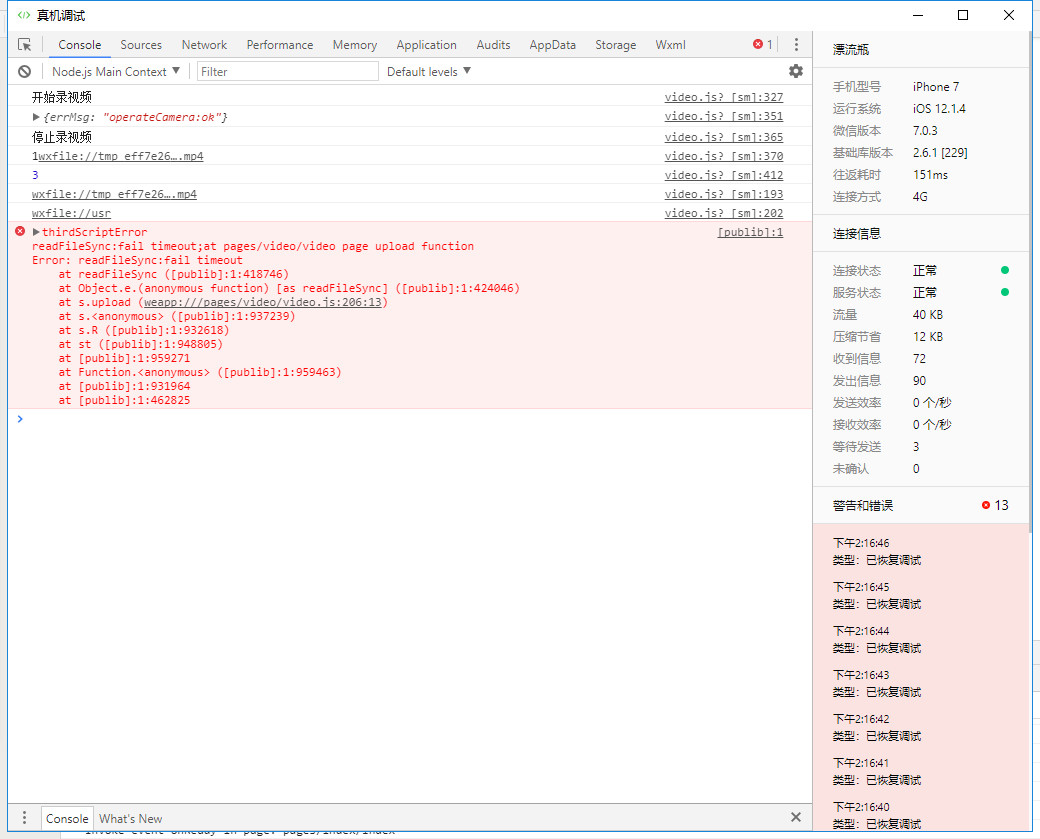
Task: Click the red error icon beside thirdScriptError
Action: coord(20,232)
